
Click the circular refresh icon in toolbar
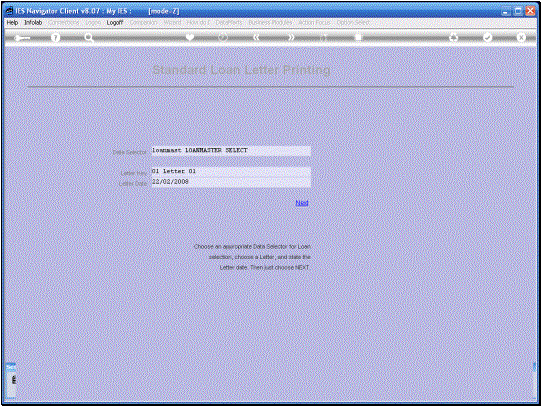coord(223,37)
